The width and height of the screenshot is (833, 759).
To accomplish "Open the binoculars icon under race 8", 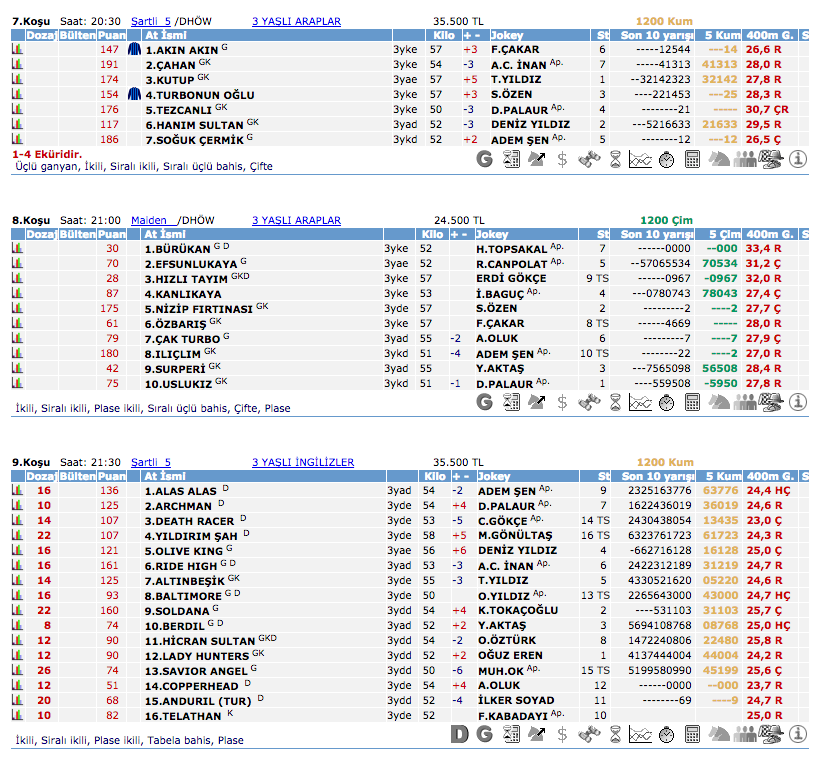I will click(x=589, y=402).
